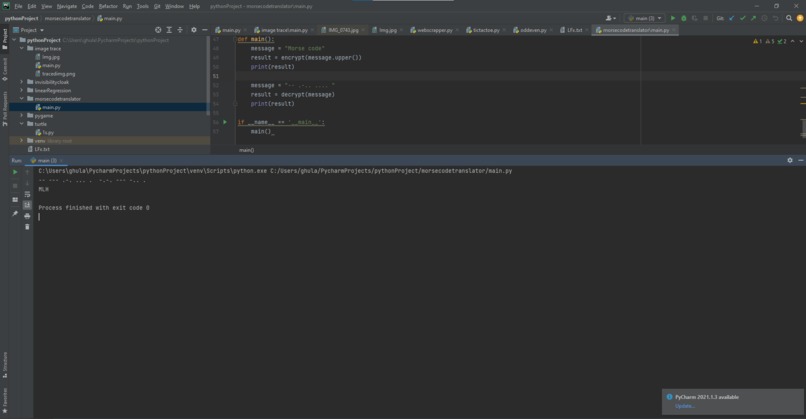
Task: Click editor vertical scrollbar thumb
Action: 803,128
